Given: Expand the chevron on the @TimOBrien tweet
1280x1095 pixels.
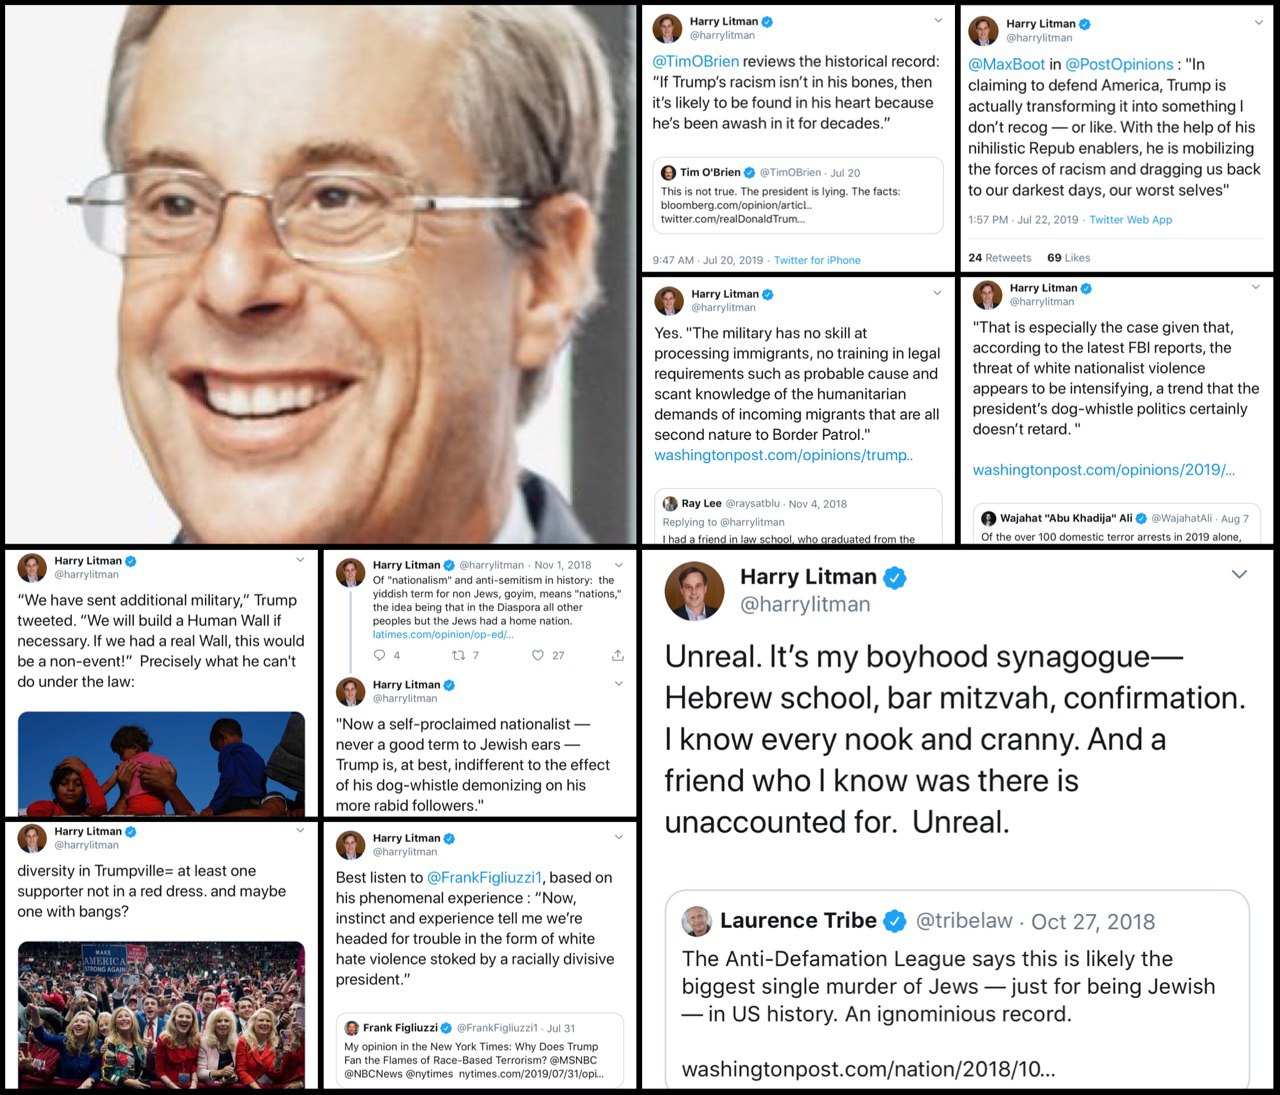Looking at the screenshot, I should [x=938, y=20].
